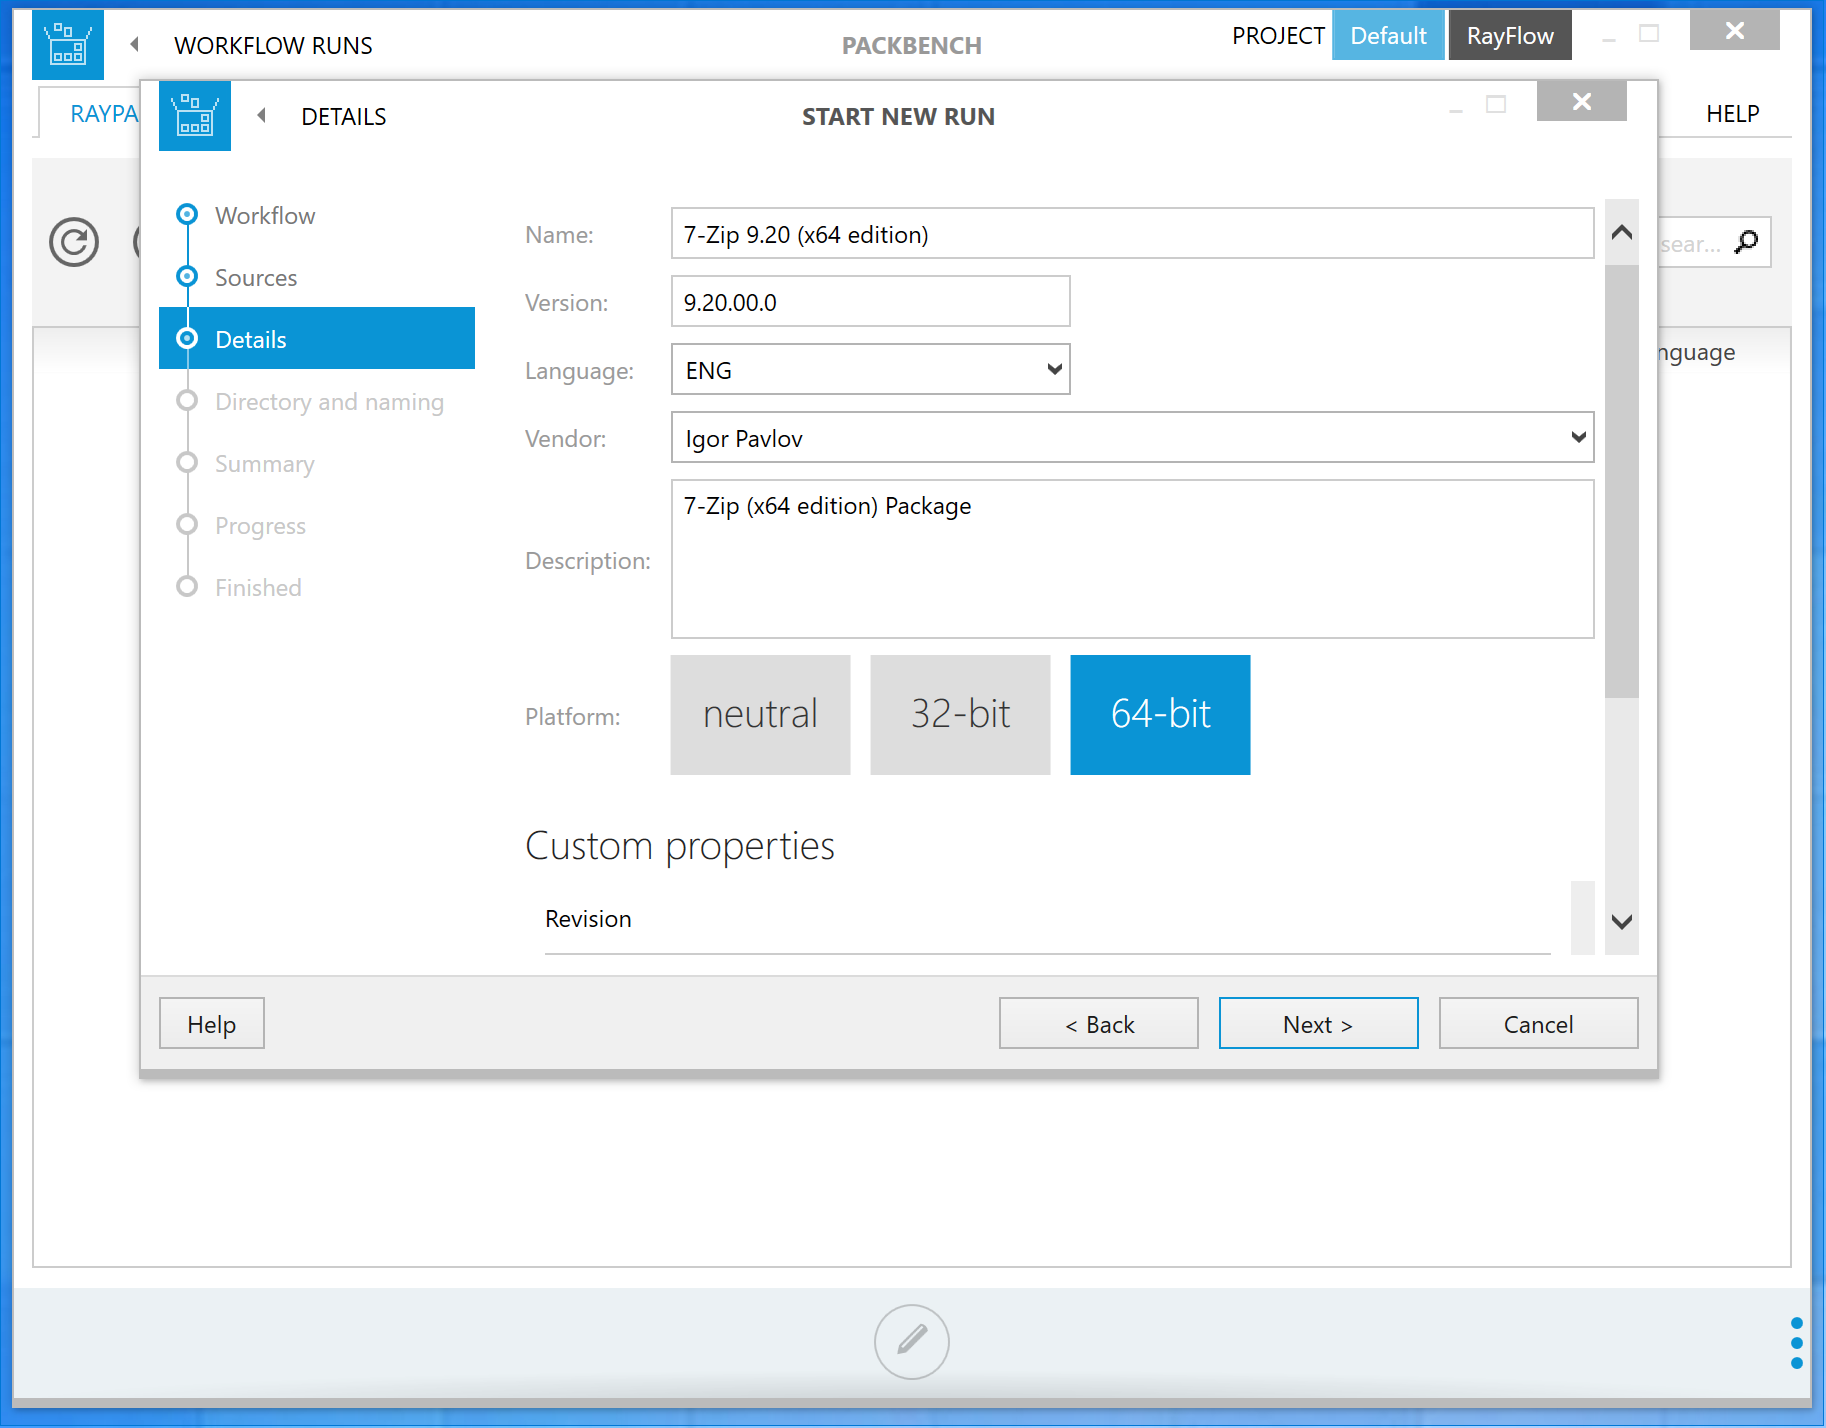
Task: Open the Language dropdown
Action: (870, 369)
